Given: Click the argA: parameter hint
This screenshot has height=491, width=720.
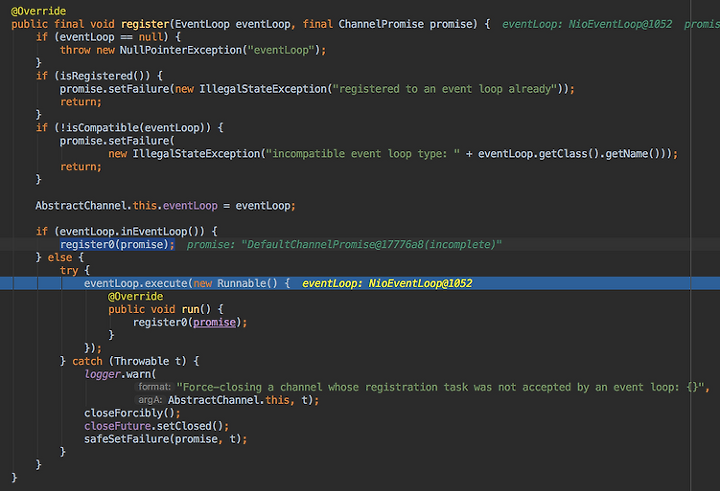Looking at the screenshot, I should click(x=150, y=400).
